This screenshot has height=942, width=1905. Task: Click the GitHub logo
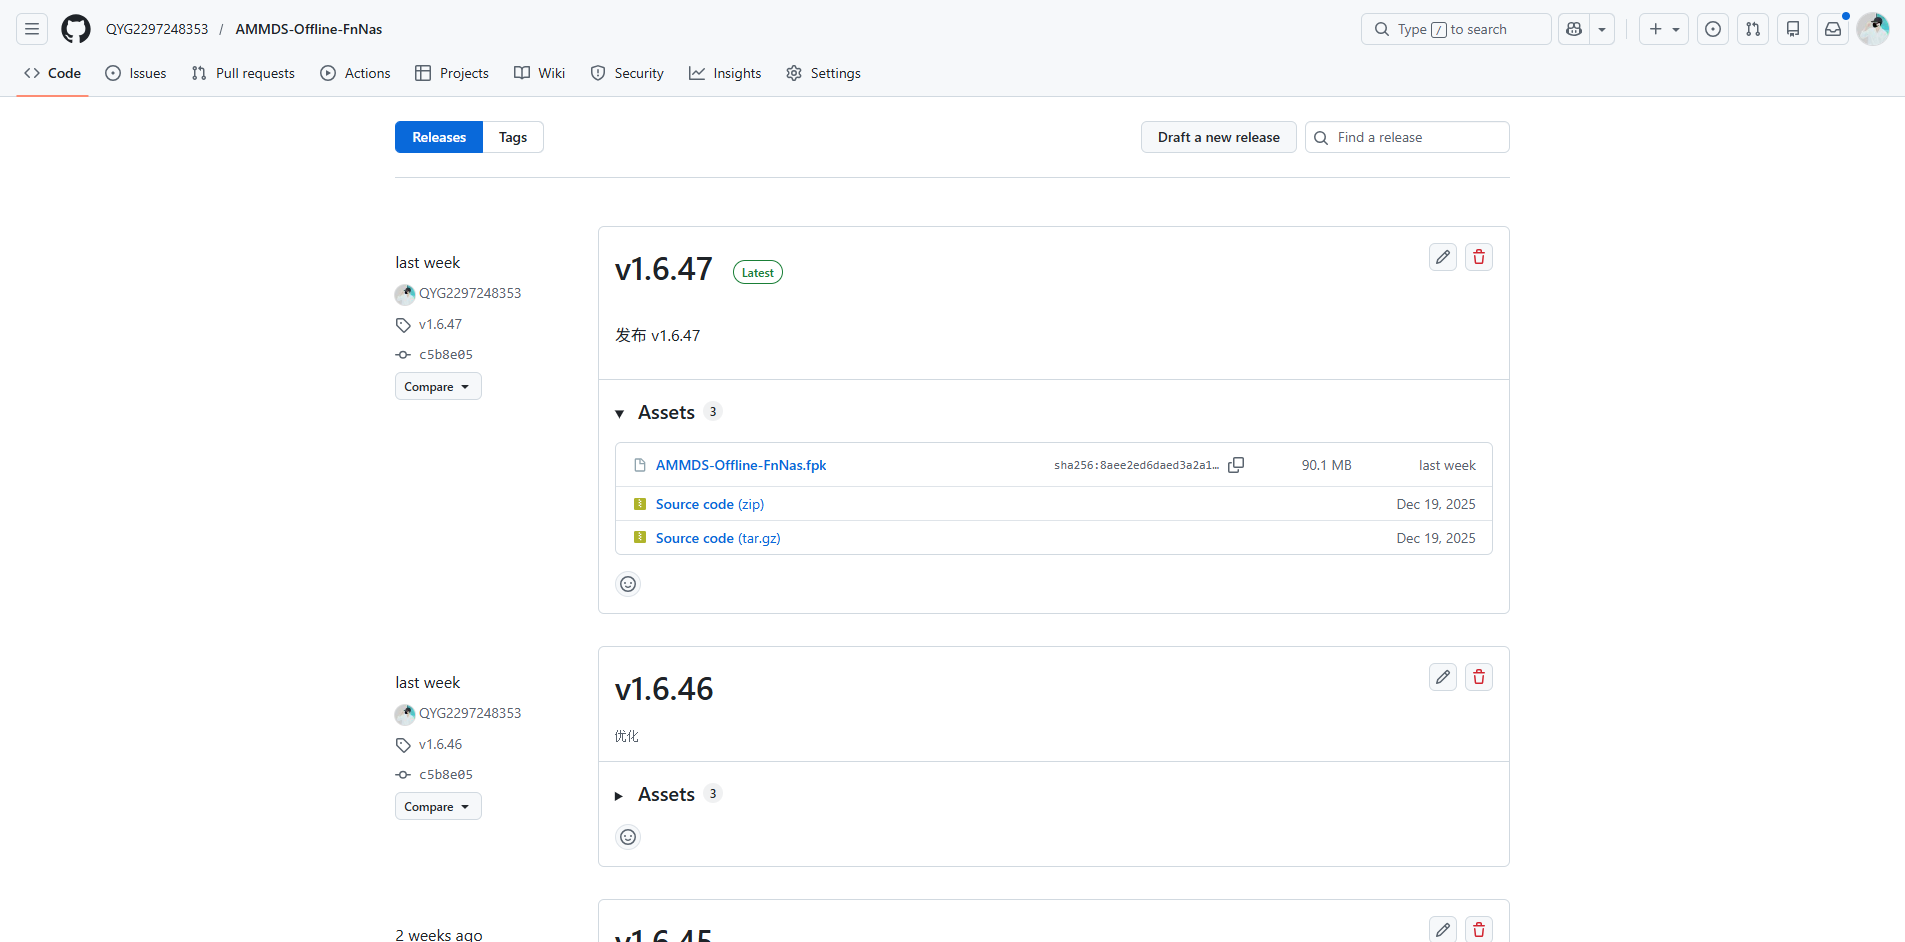(x=75, y=29)
